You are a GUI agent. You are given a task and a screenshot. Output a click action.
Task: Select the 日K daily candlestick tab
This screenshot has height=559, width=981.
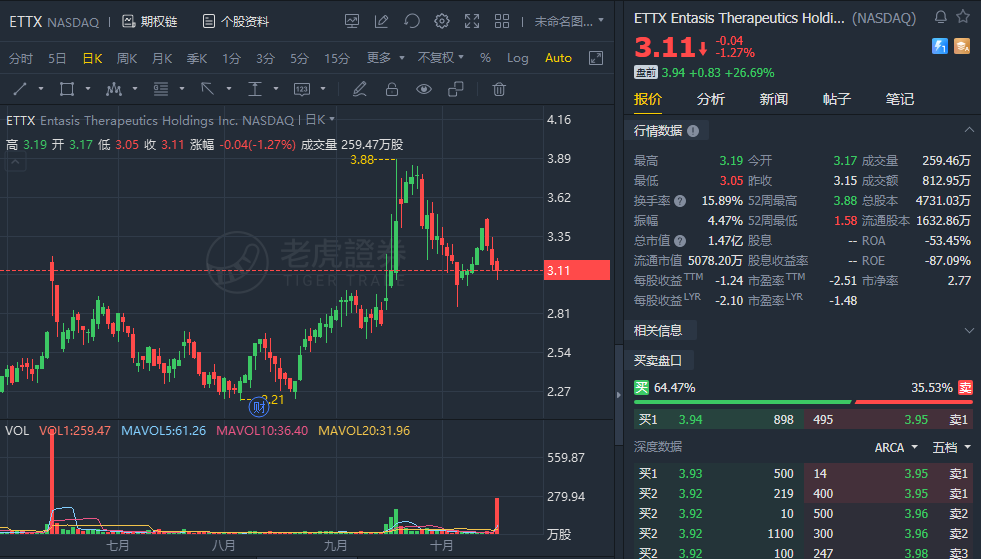point(92,58)
